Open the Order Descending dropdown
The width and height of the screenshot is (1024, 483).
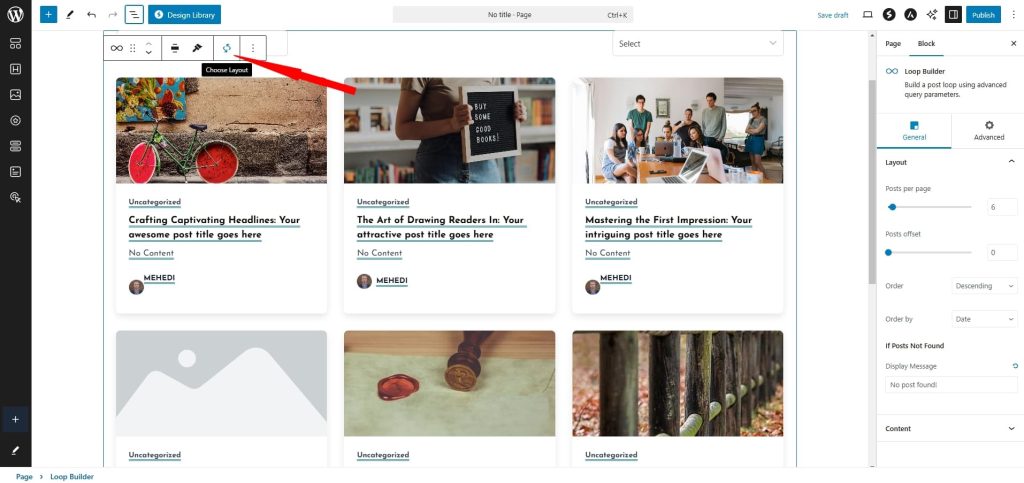tap(984, 286)
